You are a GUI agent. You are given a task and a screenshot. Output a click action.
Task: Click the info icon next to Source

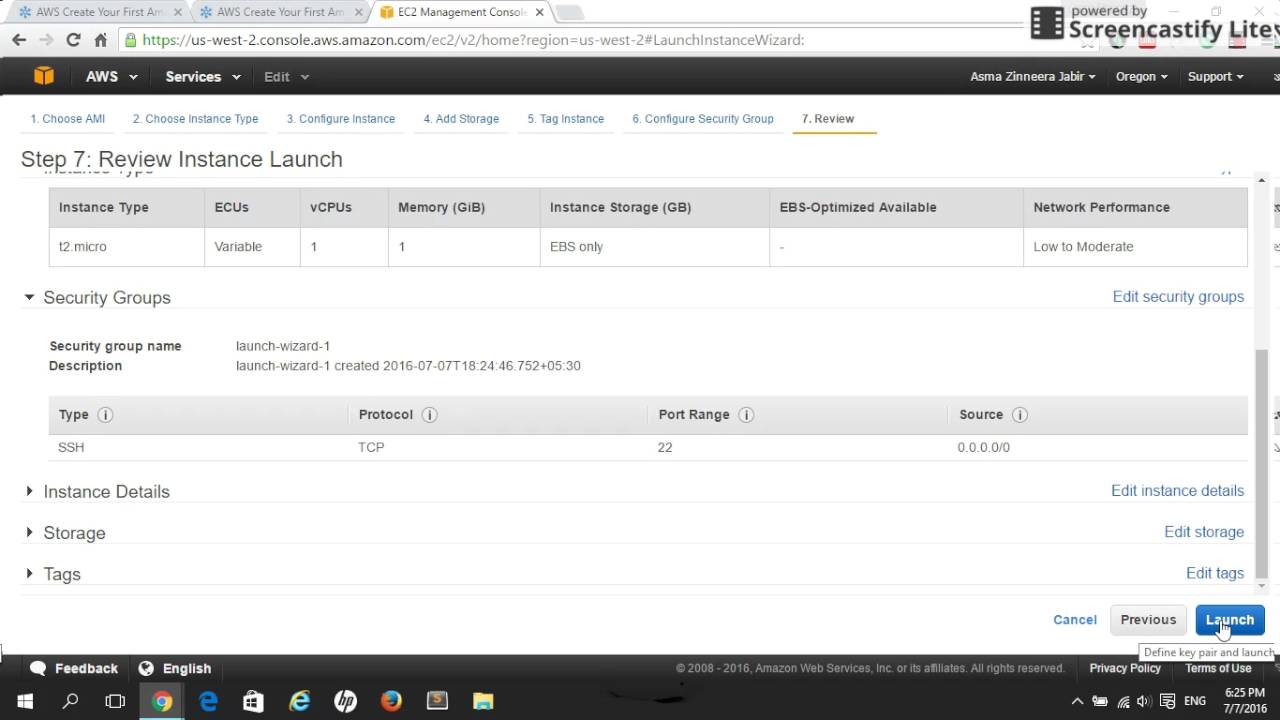(1020, 415)
